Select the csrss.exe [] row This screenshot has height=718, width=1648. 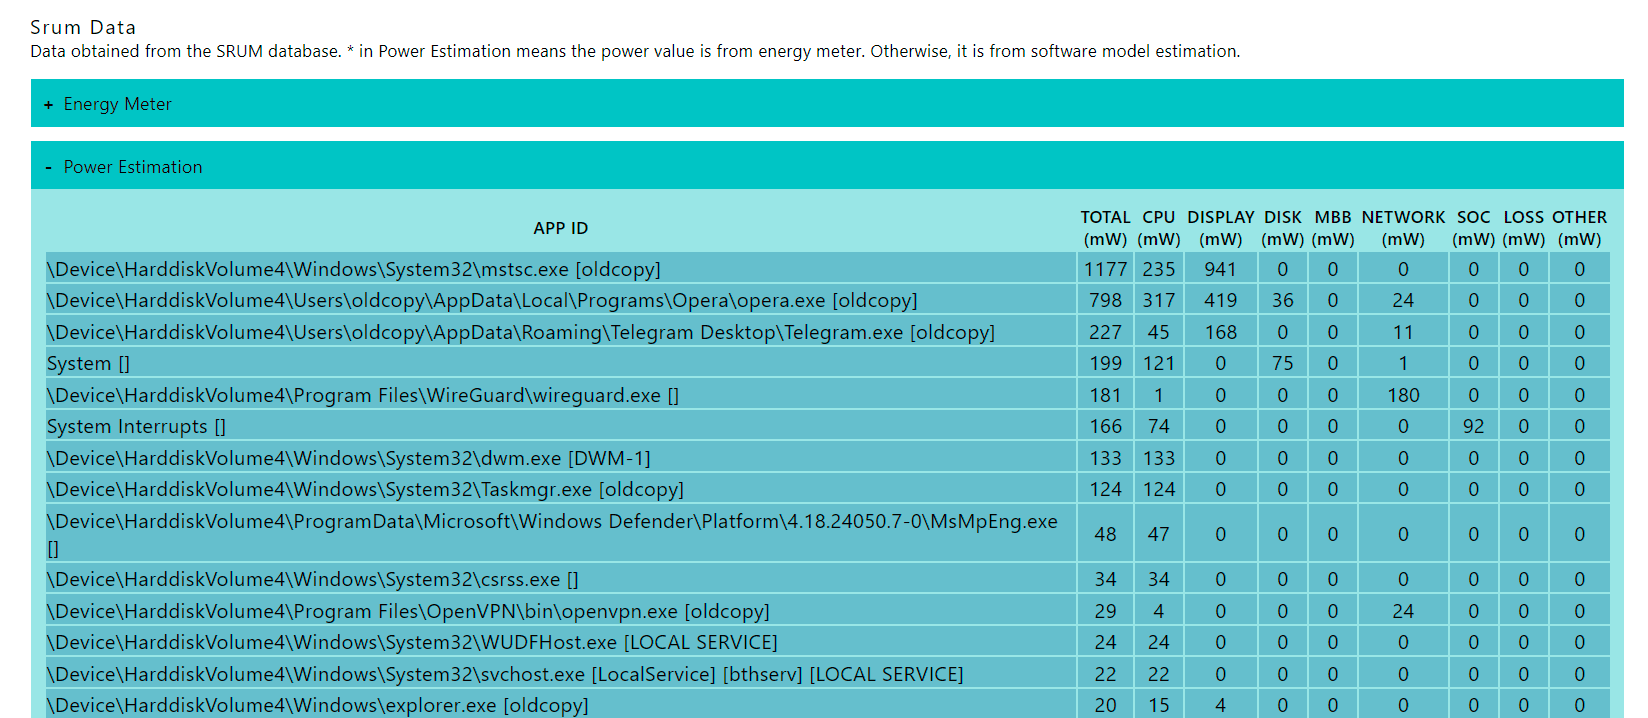pos(828,579)
